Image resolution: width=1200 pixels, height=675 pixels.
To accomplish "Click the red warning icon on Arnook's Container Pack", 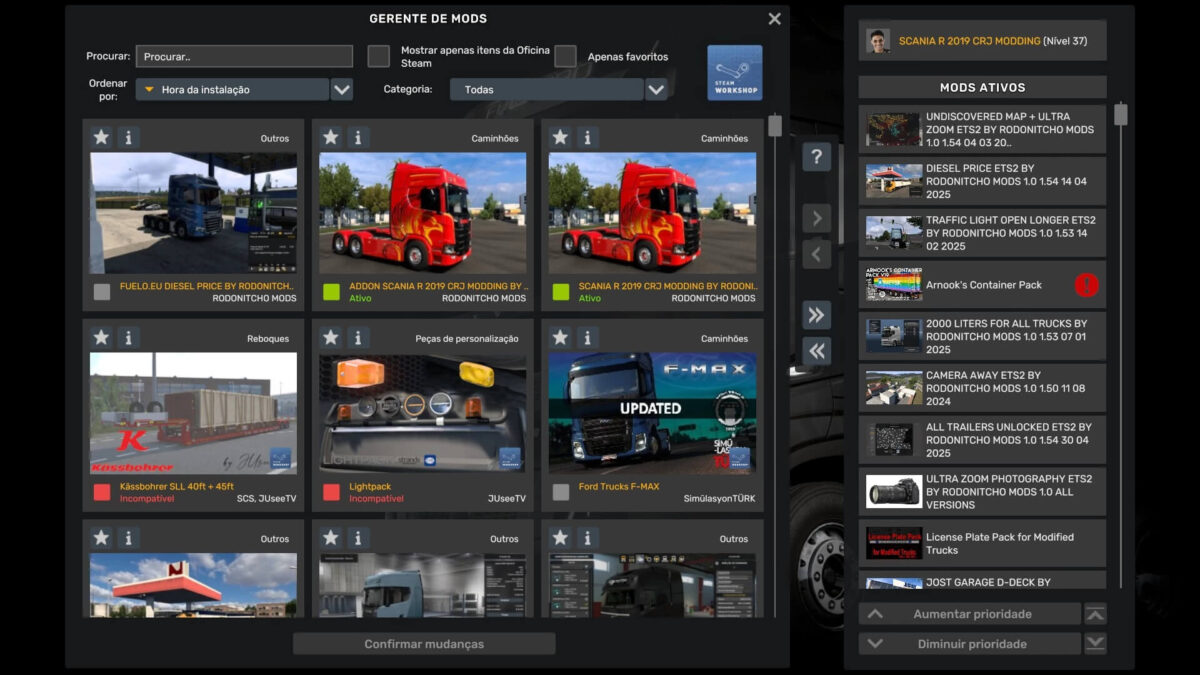I will [1086, 285].
